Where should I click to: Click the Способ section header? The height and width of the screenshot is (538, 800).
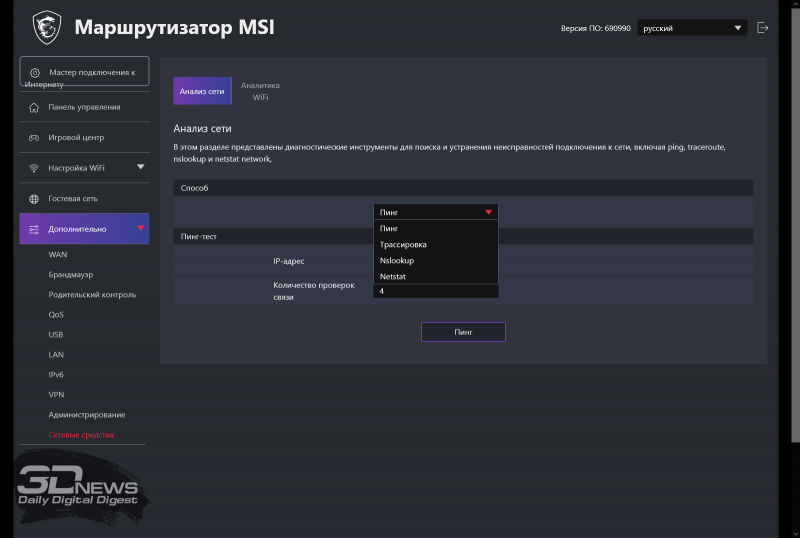[463, 188]
